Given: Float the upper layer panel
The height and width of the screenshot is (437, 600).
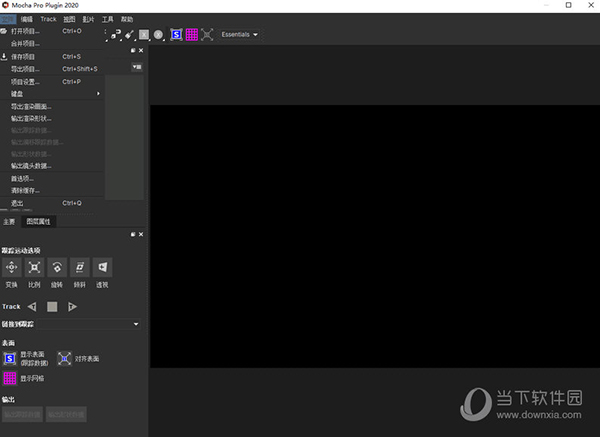Looking at the screenshot, I should click(133, 51).
